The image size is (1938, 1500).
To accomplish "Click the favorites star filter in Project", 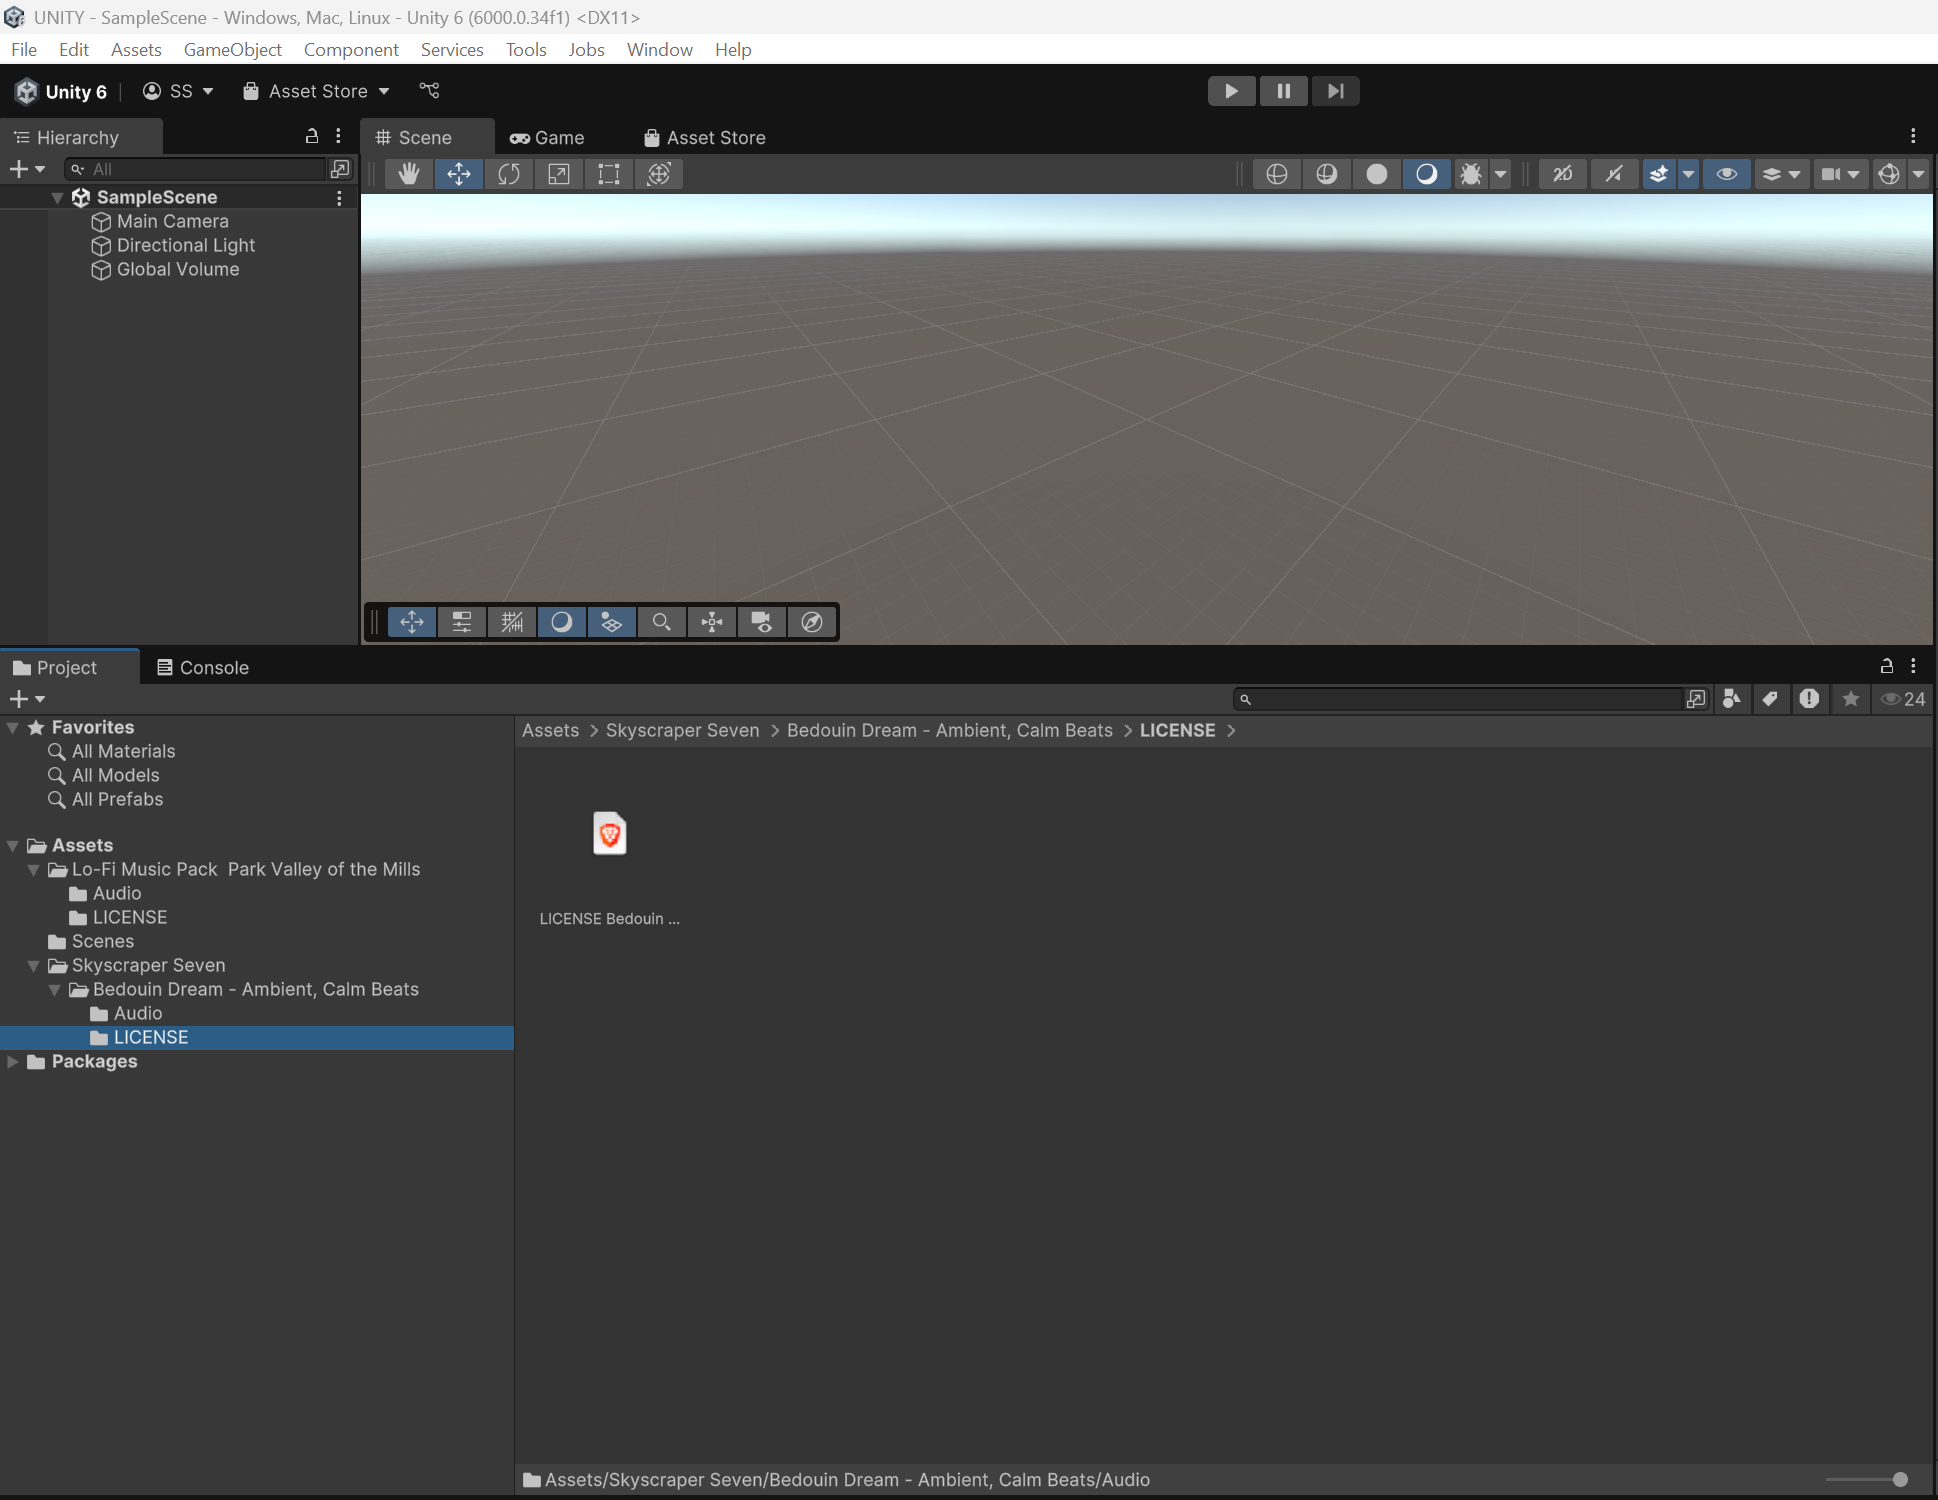I will tap(1851, 699).
